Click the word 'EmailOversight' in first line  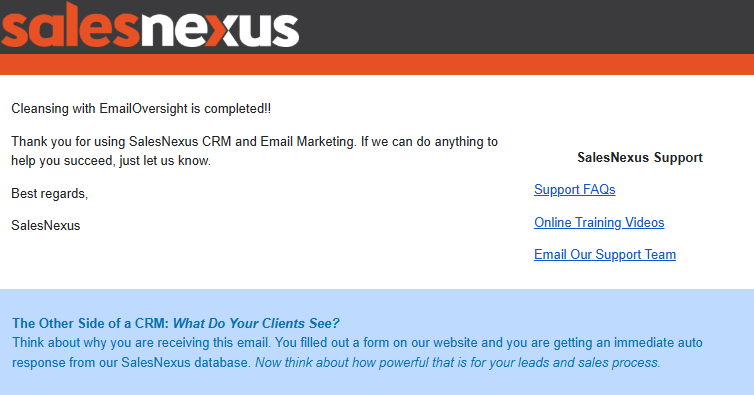click(143, 109)
